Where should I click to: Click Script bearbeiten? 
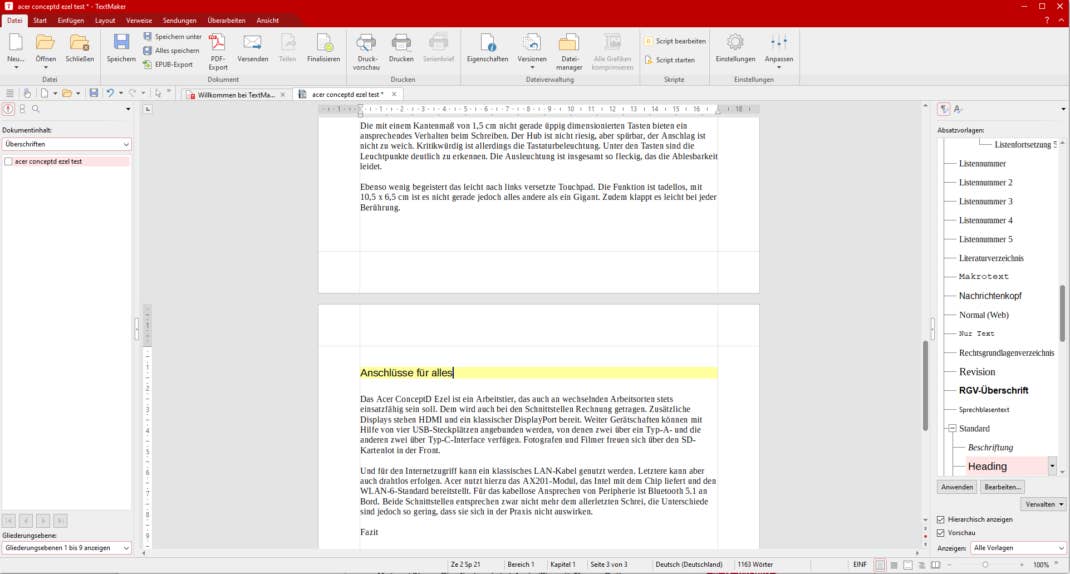[675, 41]
